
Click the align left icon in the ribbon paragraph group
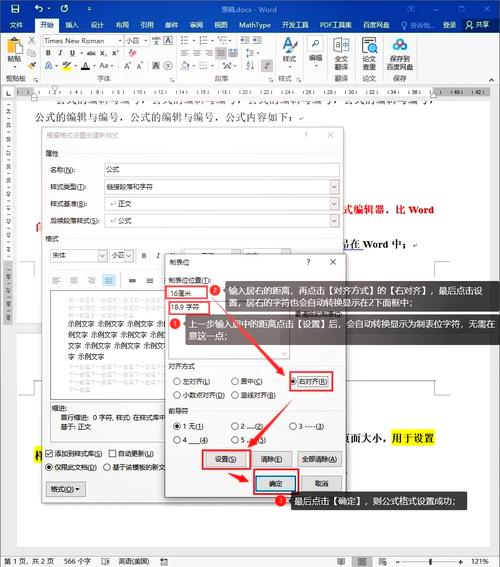185,53
